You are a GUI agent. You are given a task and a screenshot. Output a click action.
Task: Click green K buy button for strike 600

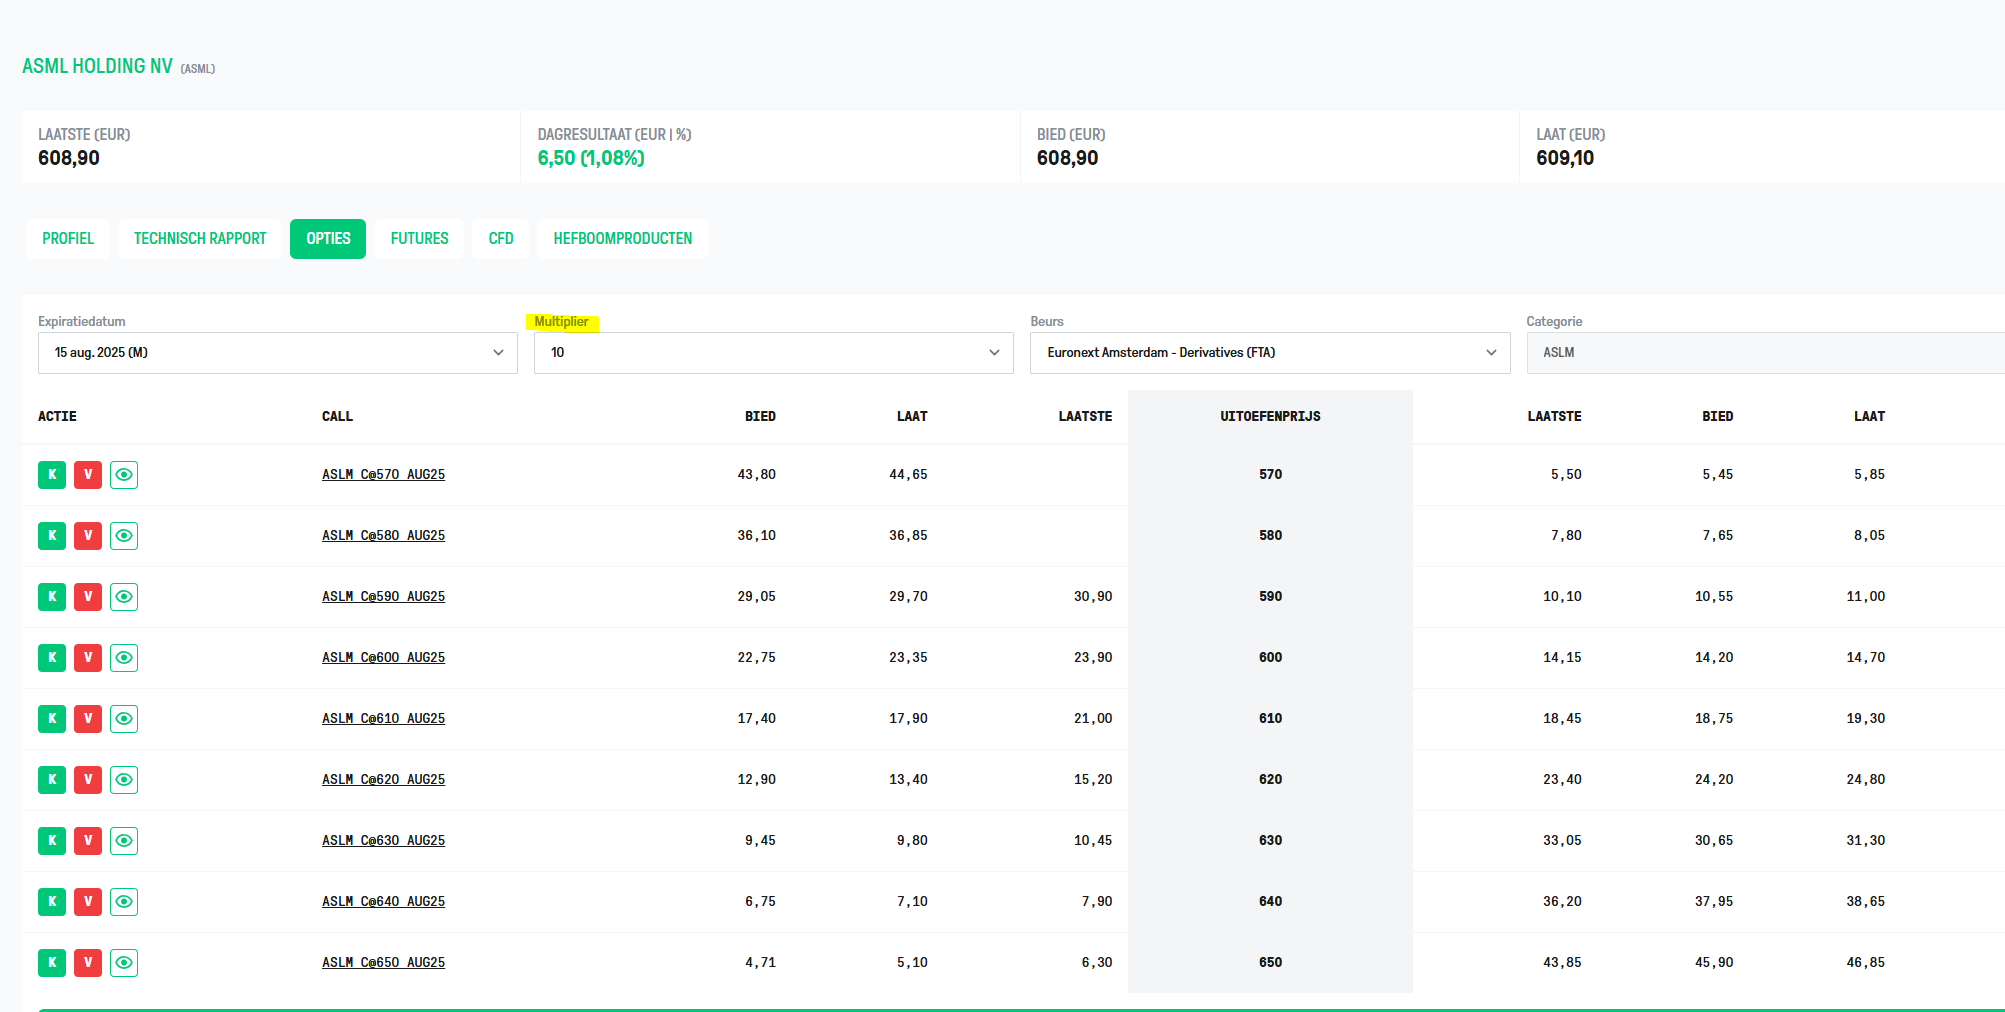coord(52,658)
